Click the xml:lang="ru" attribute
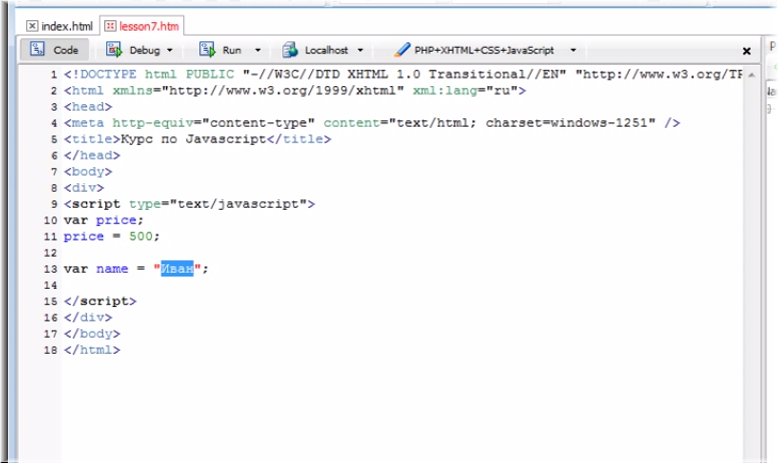Viewport: 778px width, 463px height. (465, 91)
